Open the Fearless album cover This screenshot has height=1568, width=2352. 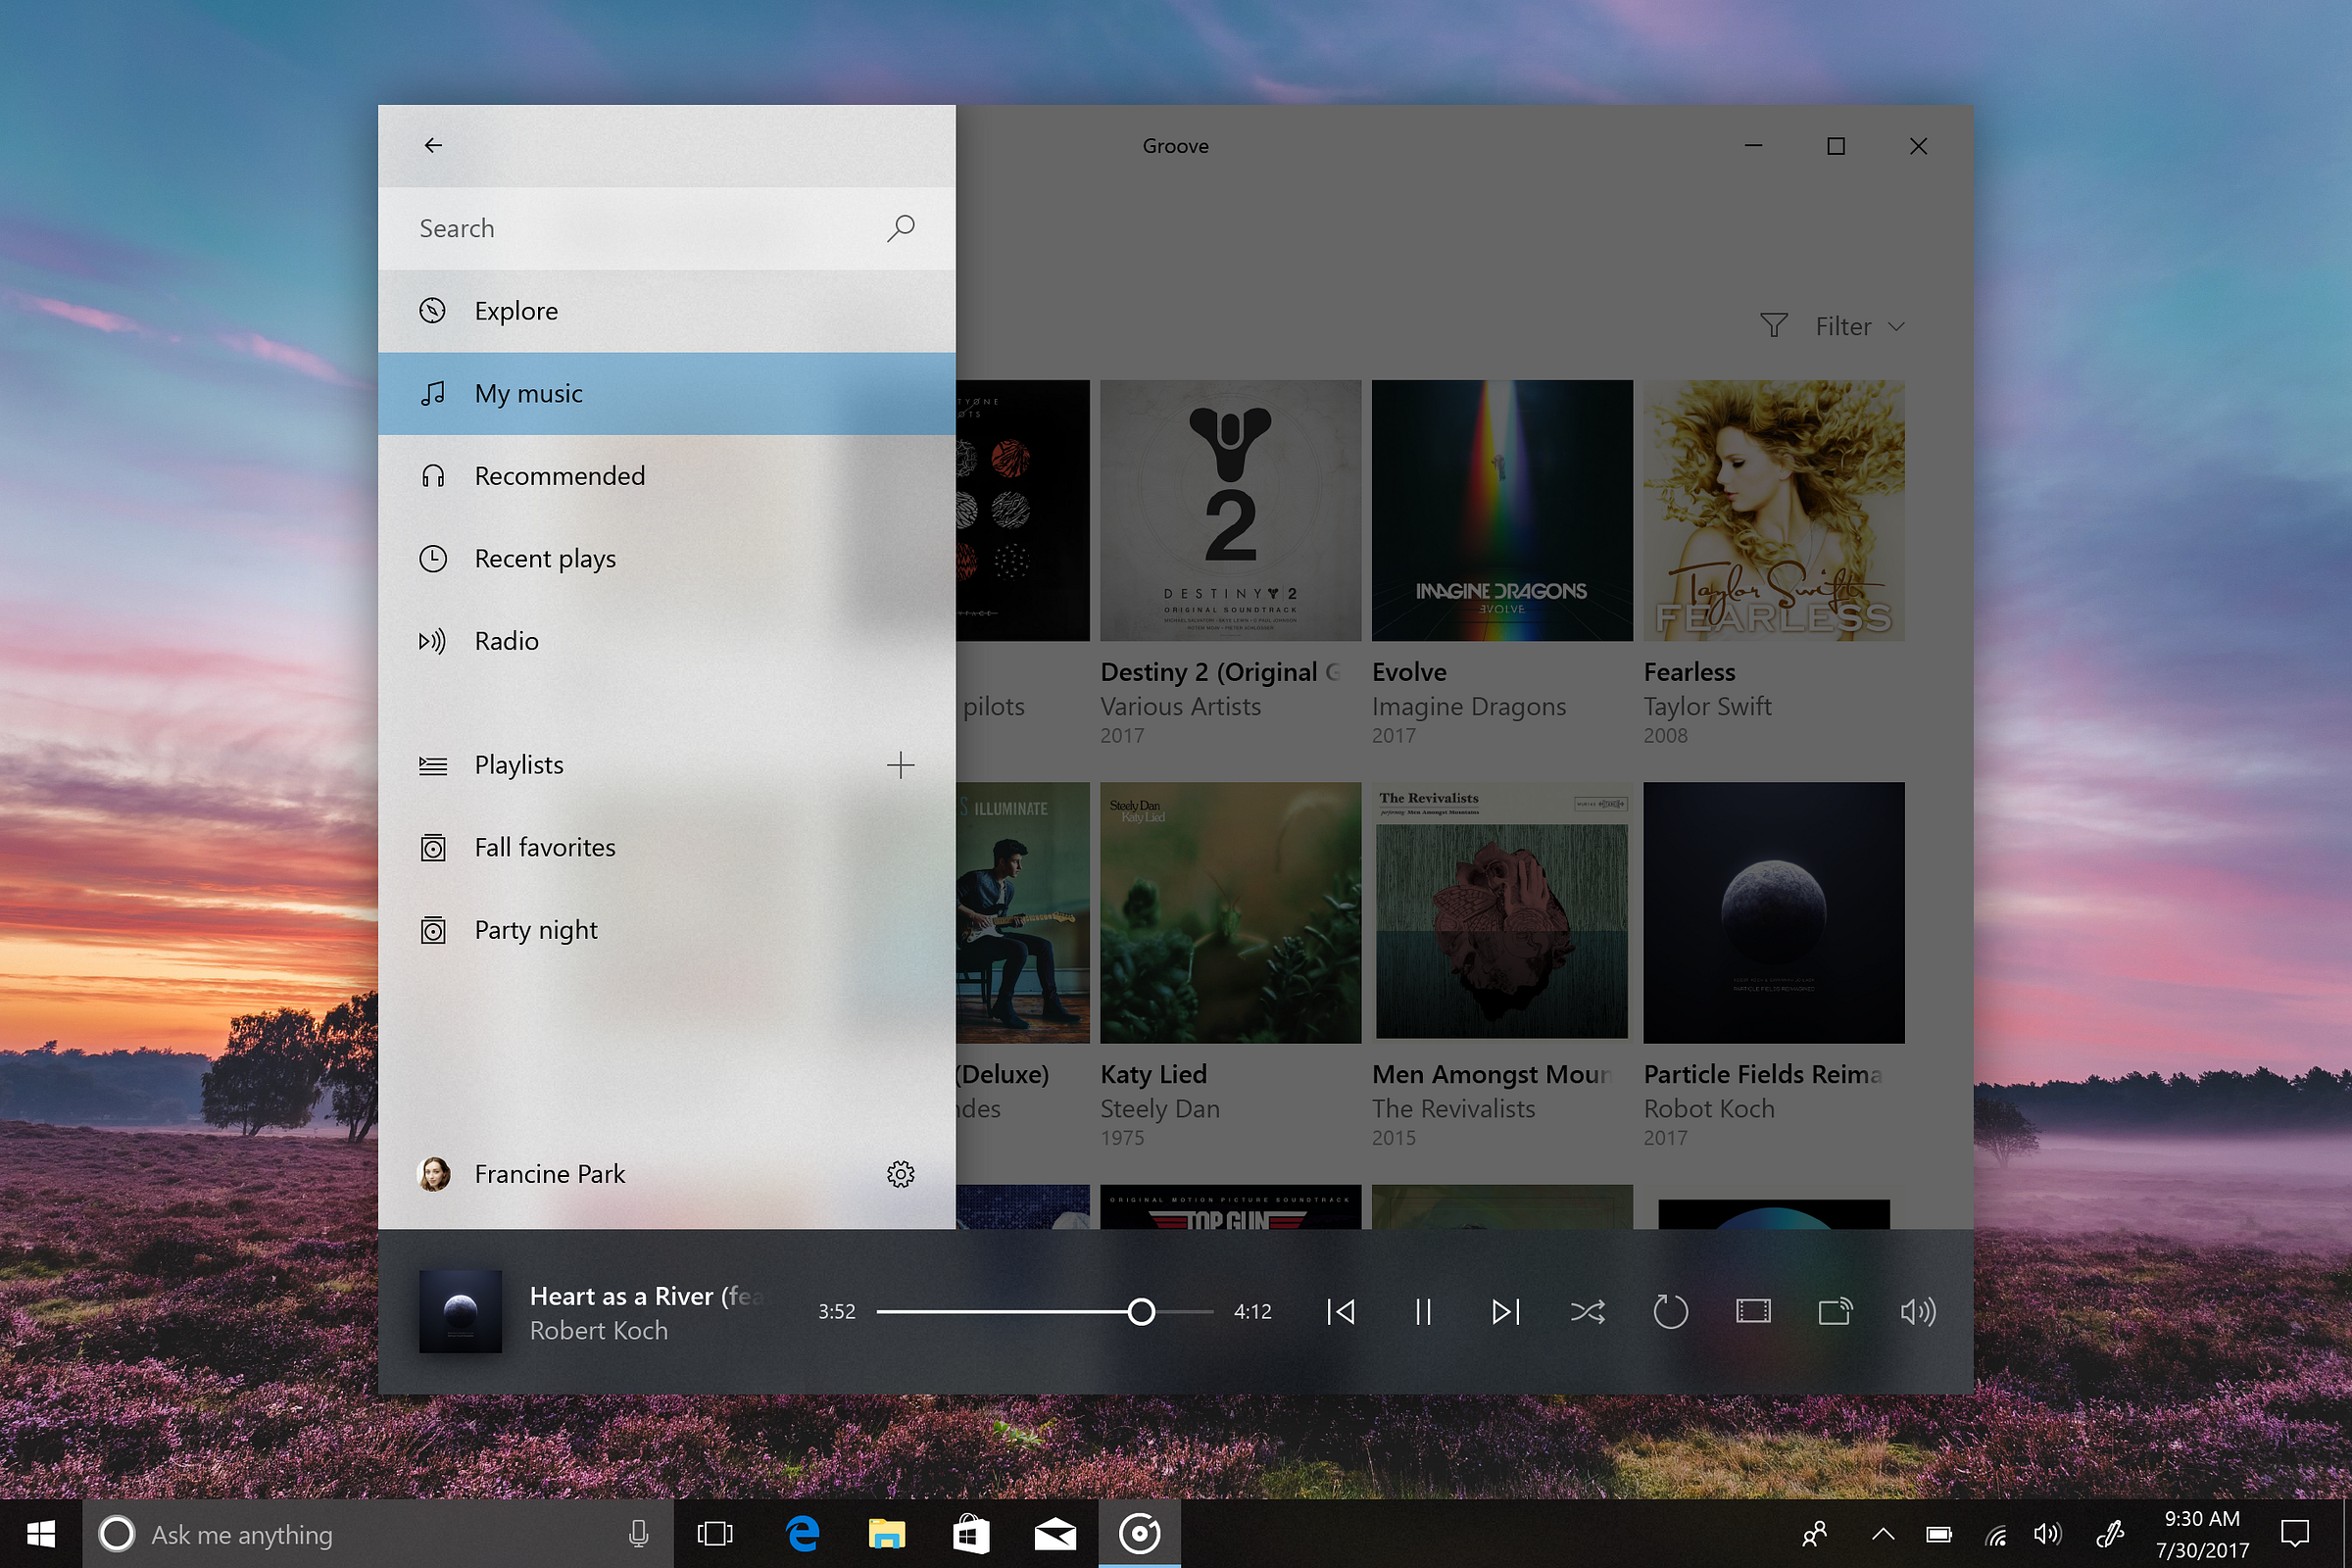(x=1773, y=510)
